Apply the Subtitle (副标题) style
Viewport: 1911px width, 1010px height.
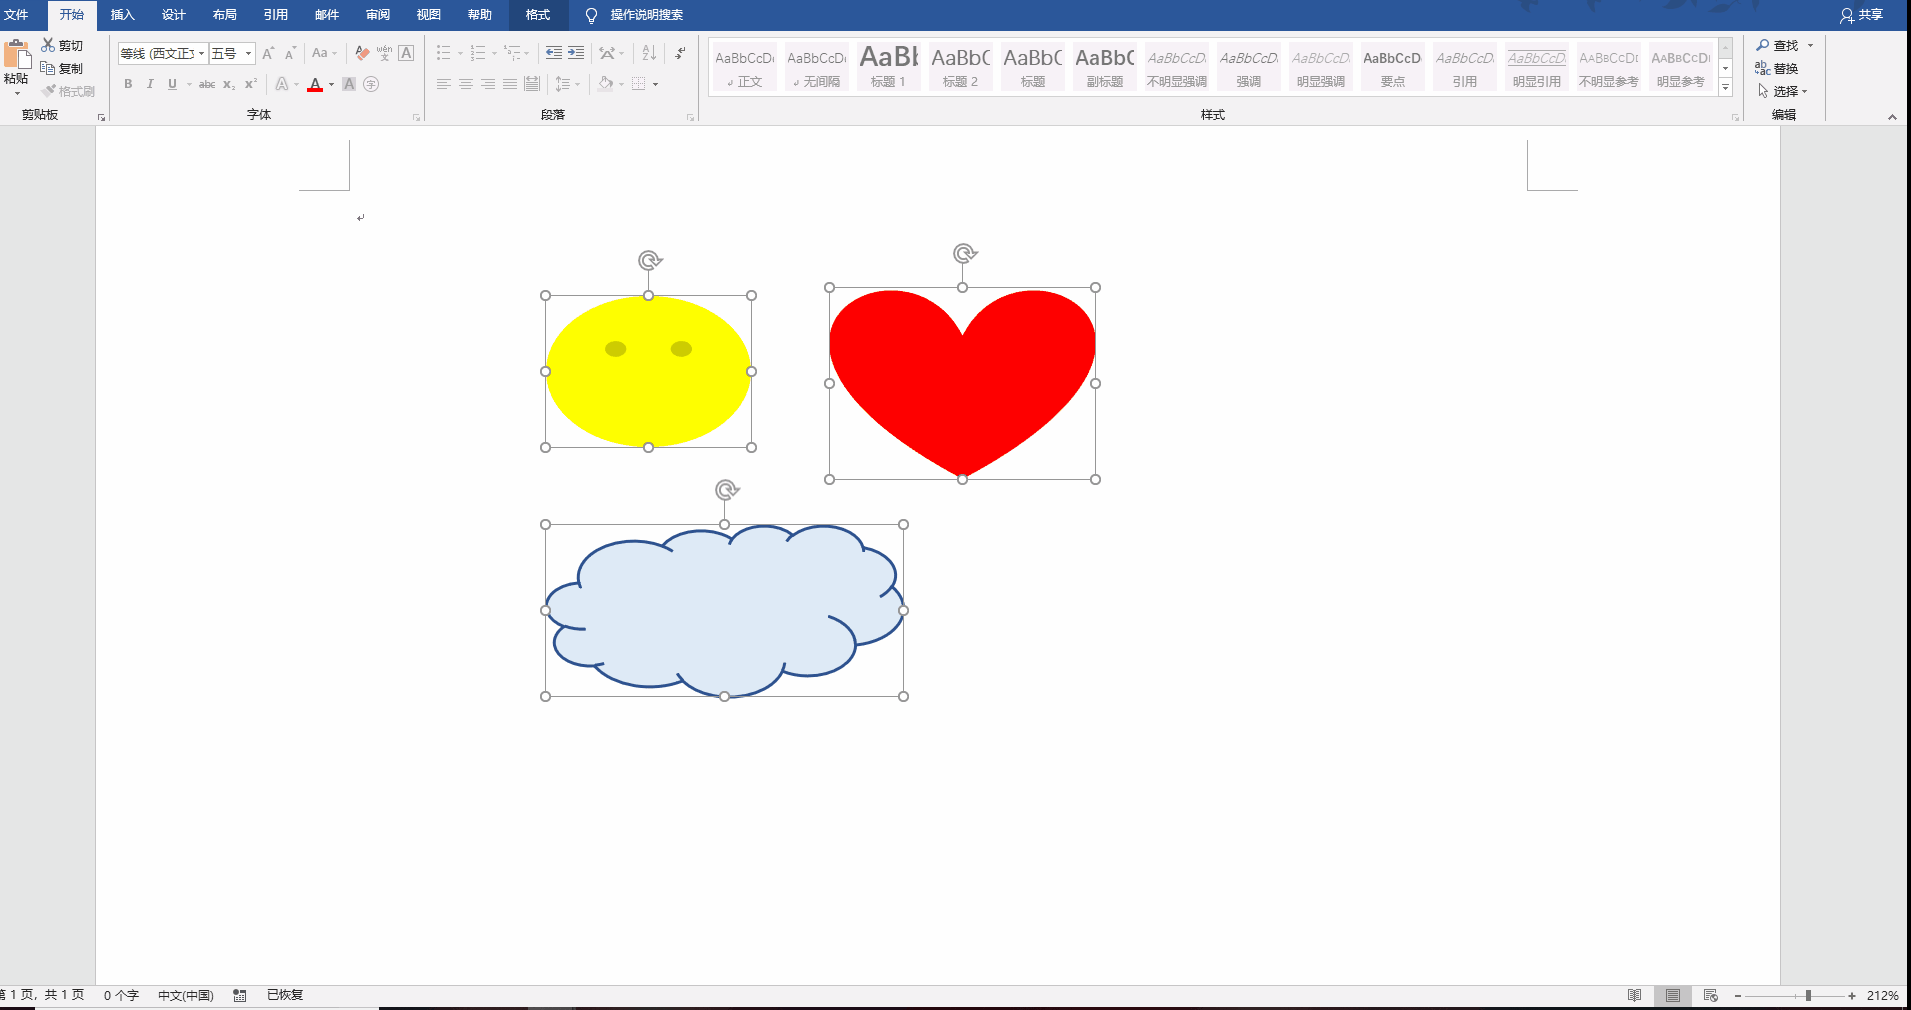(x=1104, y=67)
